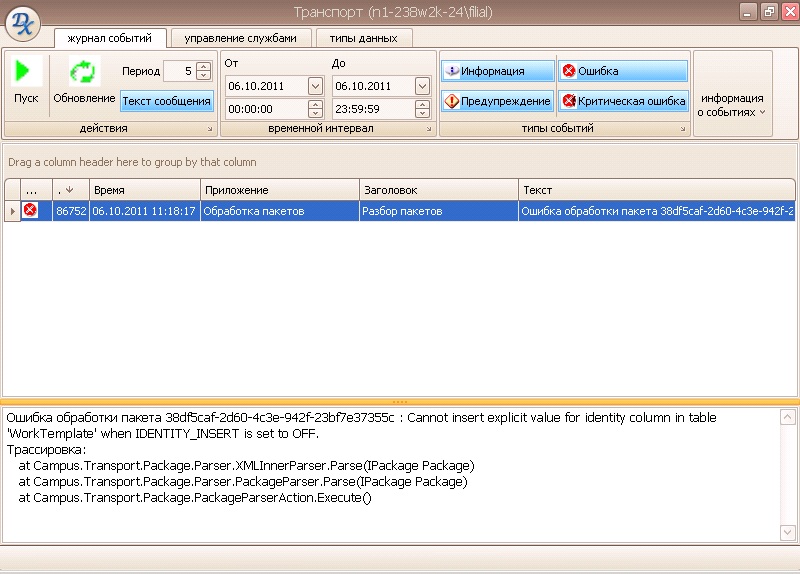Sort by the Заголовок column header

439,190
